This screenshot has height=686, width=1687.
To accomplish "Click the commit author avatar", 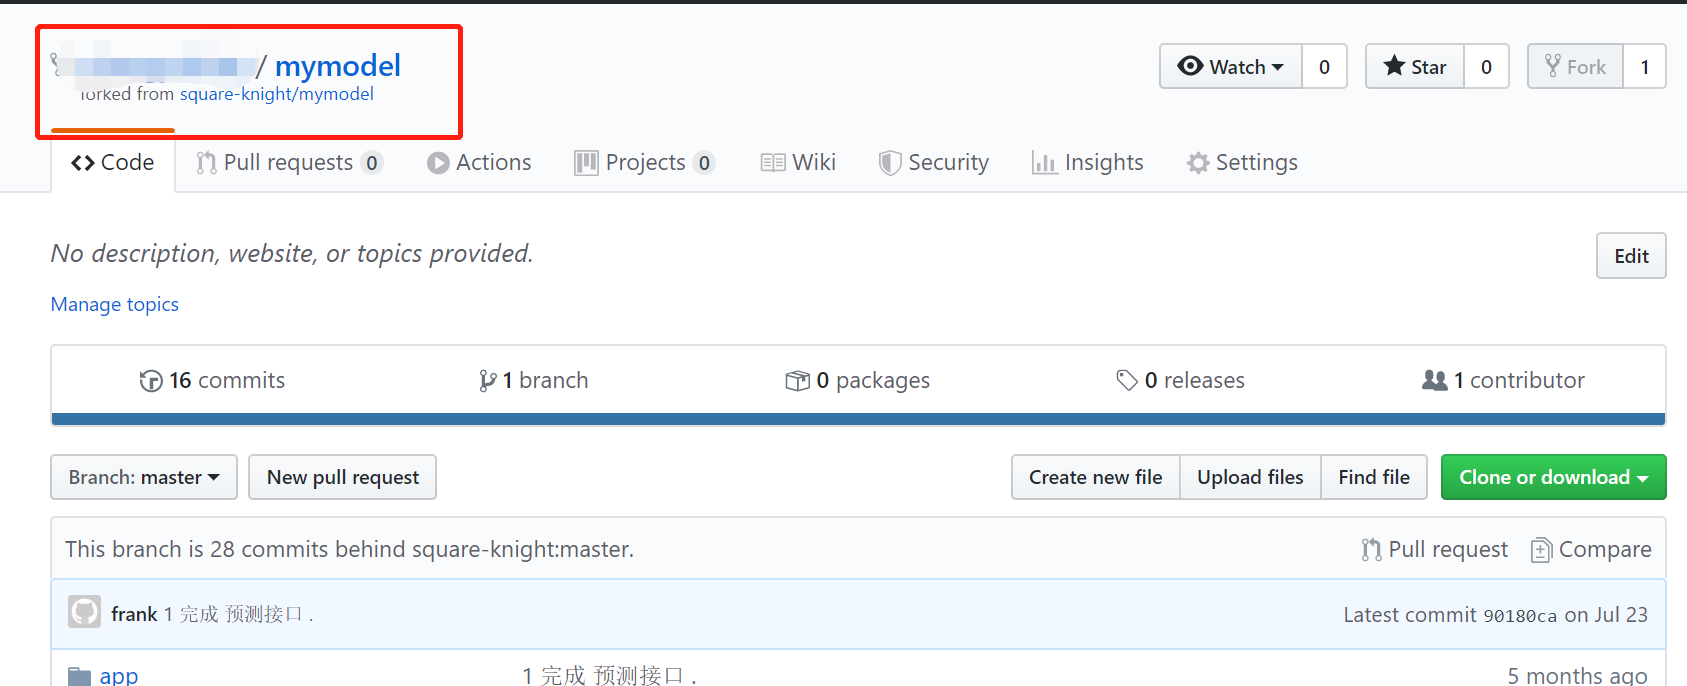I will [85, 612].
